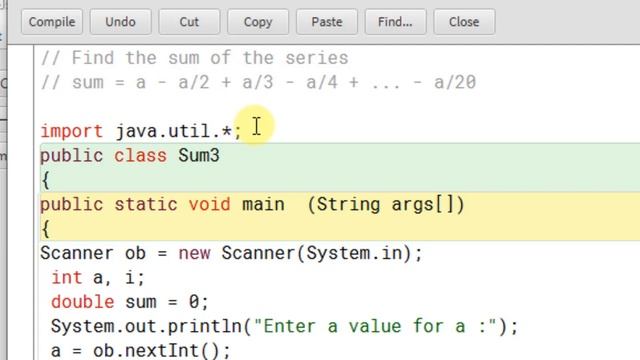Click the opening brace under main method
Screen dimensions: 640x360
46,229
